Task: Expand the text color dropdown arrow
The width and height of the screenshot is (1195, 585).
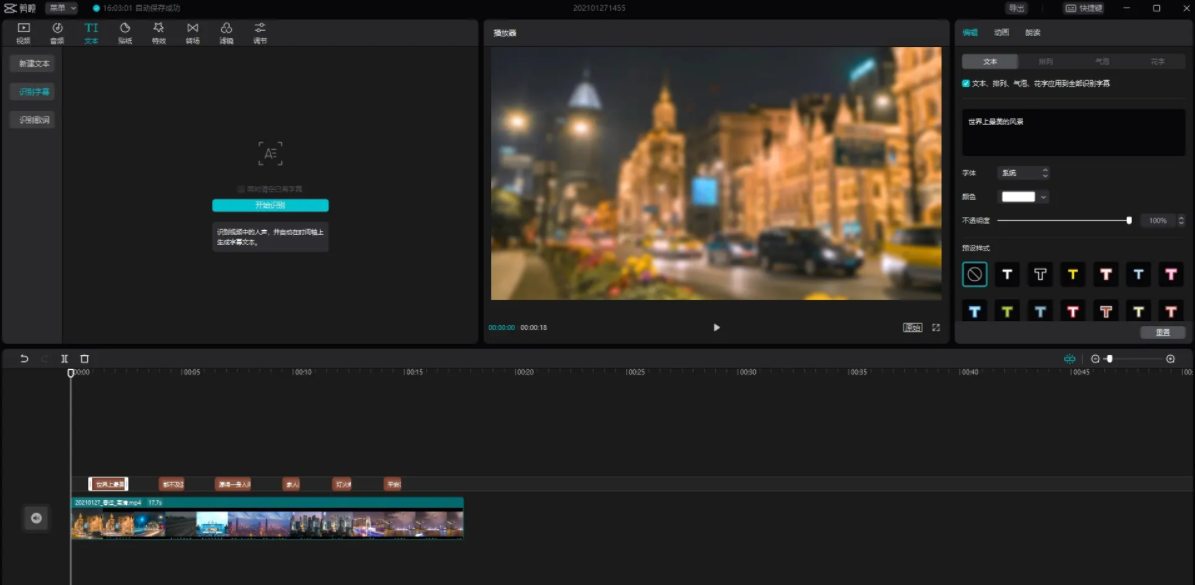Action: (x=1044, y=197)
